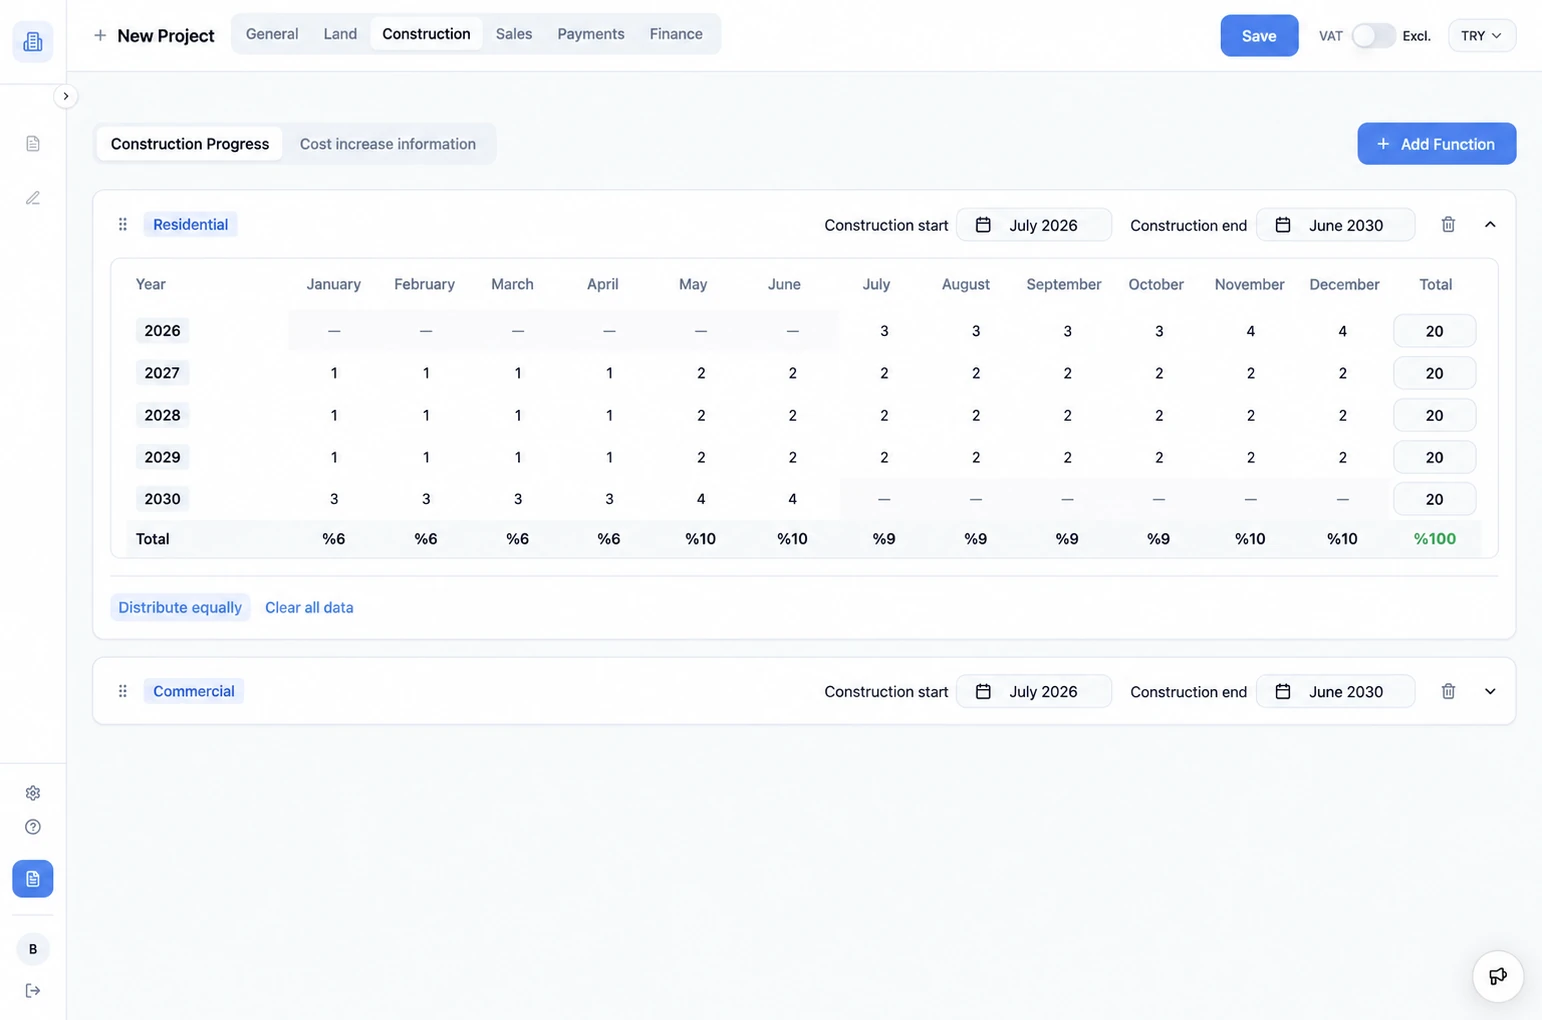Switch to the General tab
This screenshot has height=1020, width=1542.
point(272,34)
